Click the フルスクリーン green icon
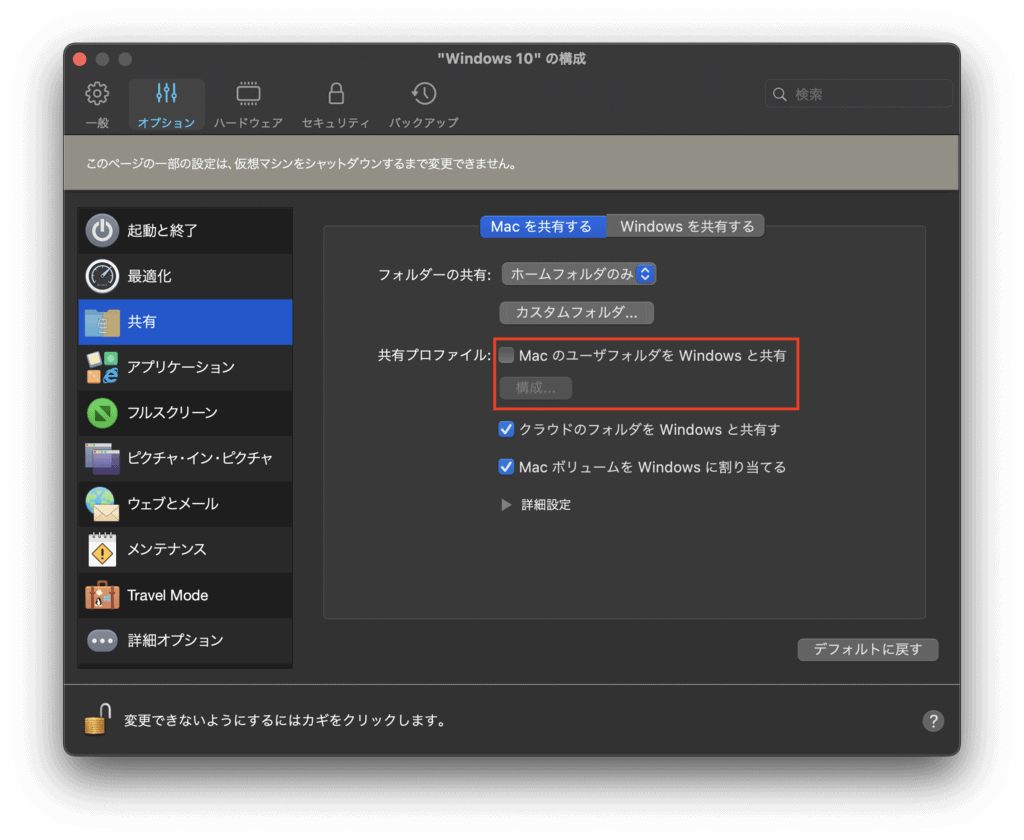The width and height of the screenshot is (1024, 840). coord(102,413)
